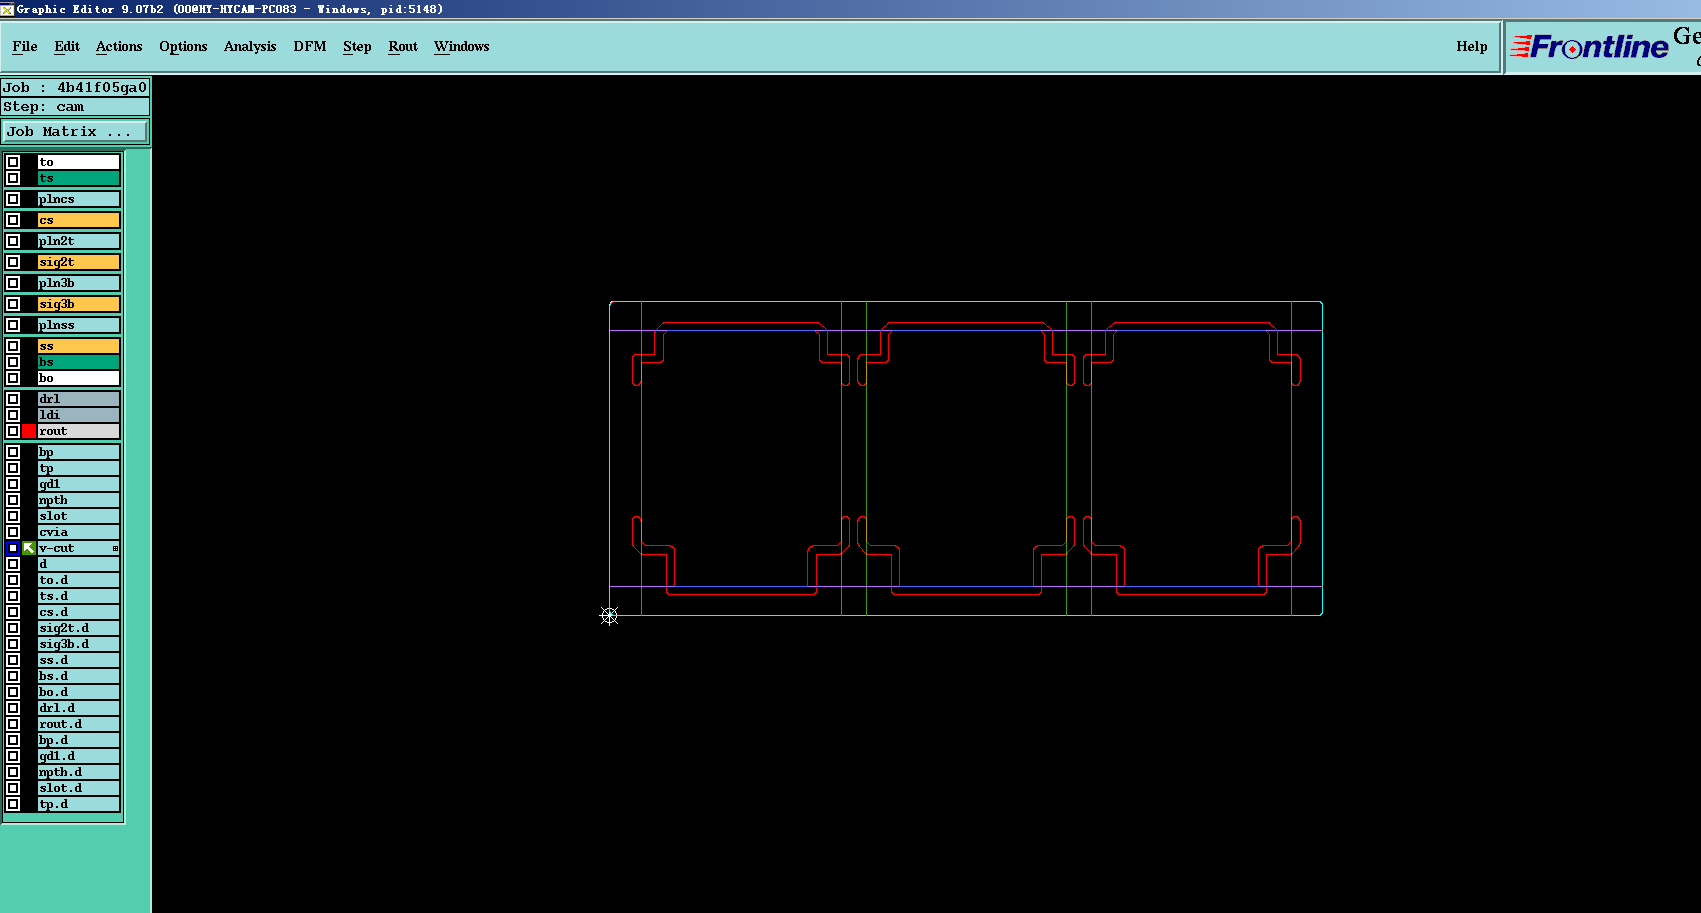
Task: Open the DFM menu
Action: (x=310, y=46)
